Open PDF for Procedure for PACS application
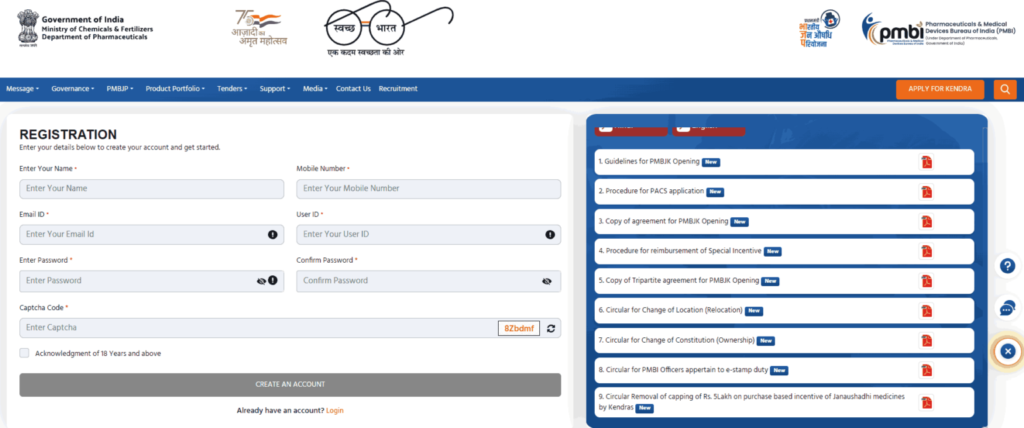The image size is (1024, 428). [926, 191]
